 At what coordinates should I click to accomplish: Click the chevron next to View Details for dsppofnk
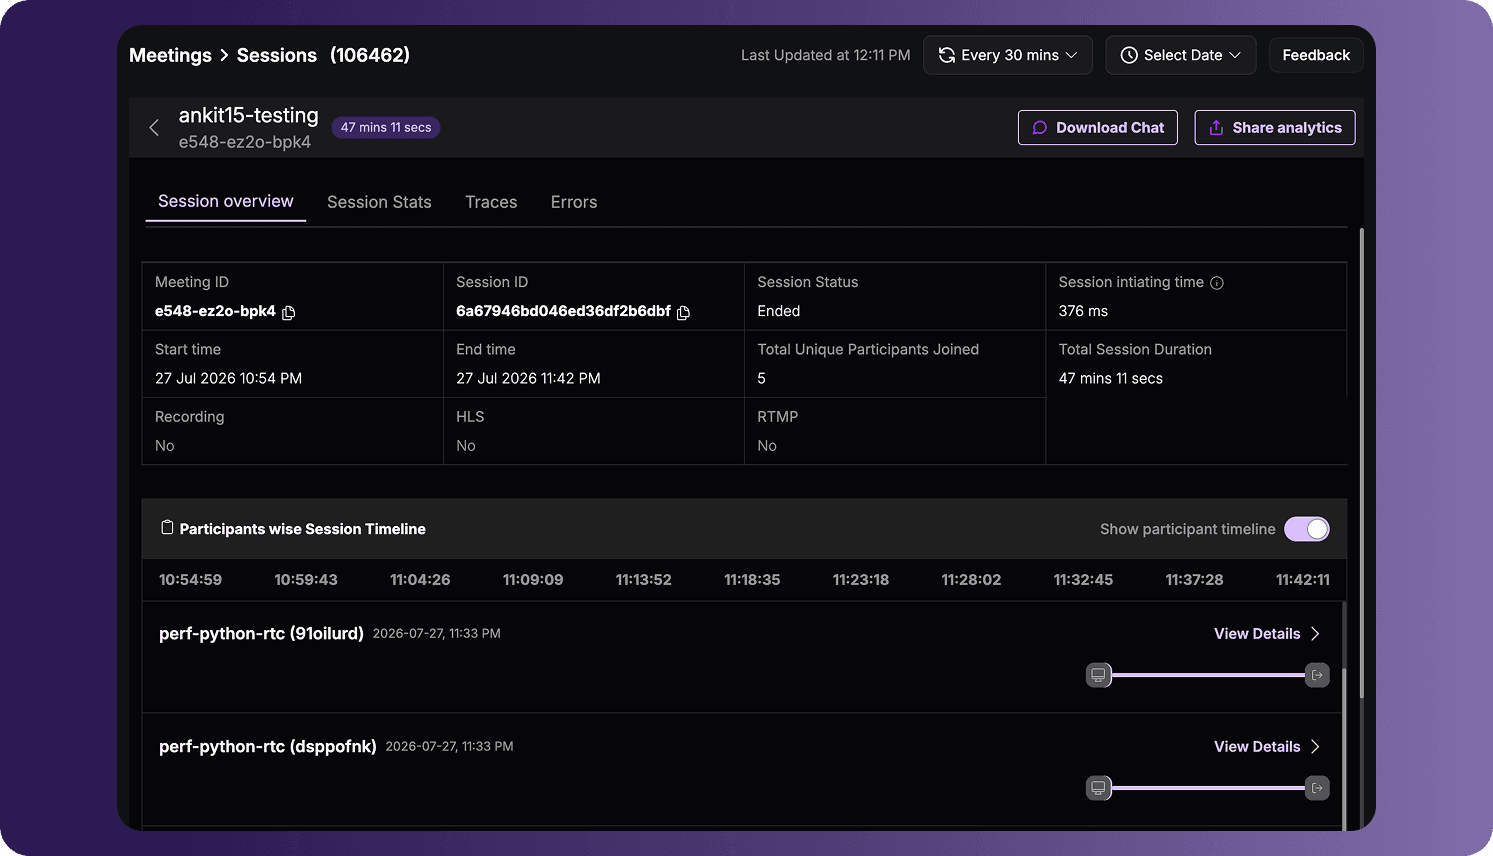pos(1316,747)
